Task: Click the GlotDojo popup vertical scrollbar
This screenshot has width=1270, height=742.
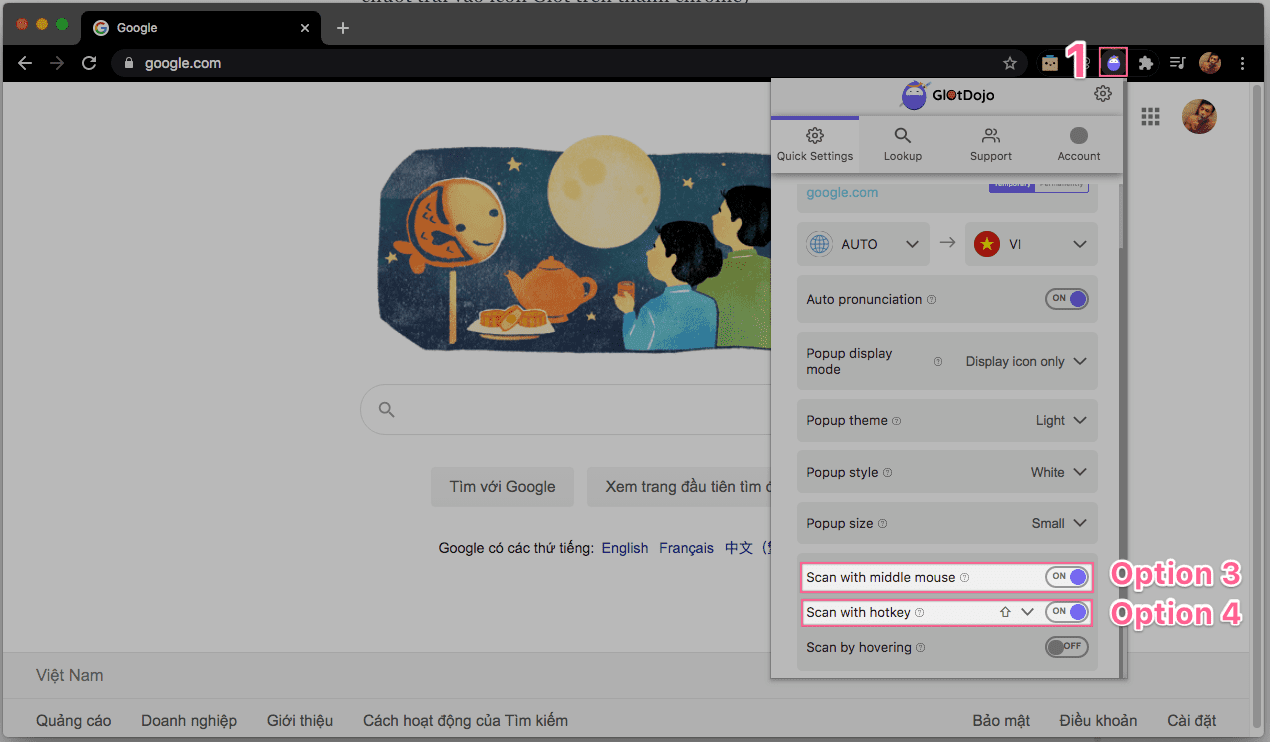Action: [1122, 215]
